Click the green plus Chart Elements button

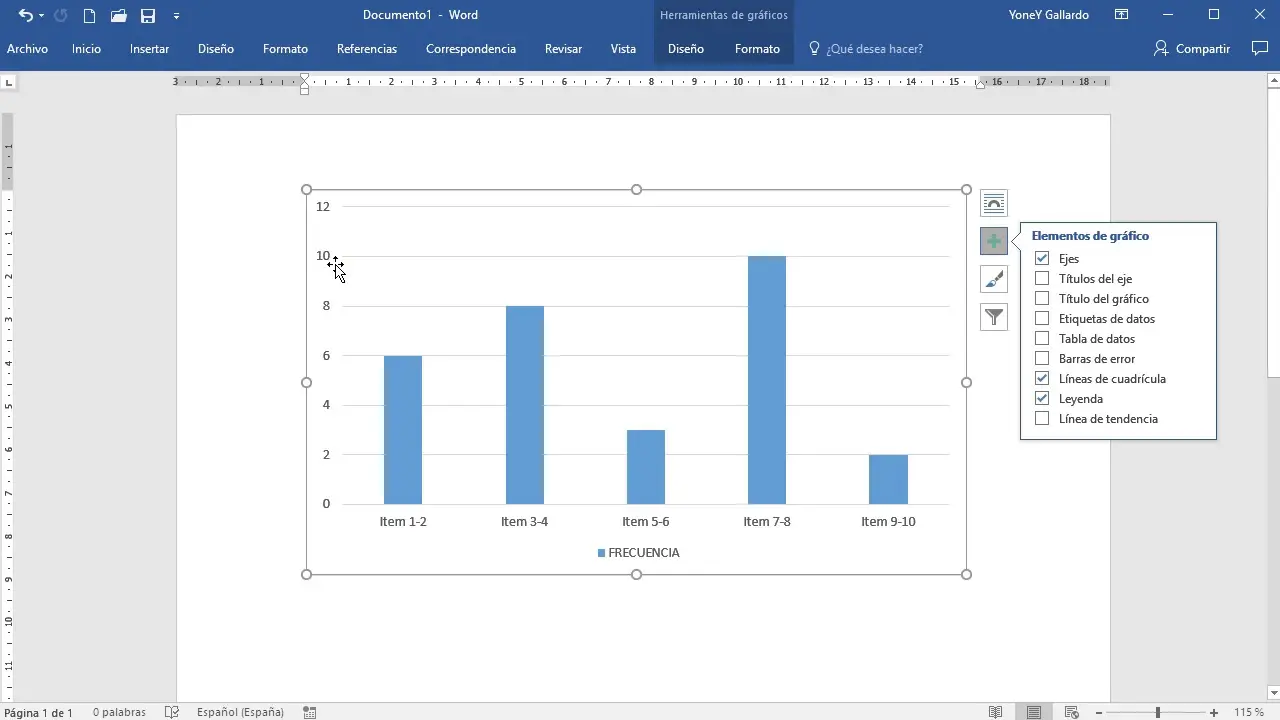click(x=993, y=242)
